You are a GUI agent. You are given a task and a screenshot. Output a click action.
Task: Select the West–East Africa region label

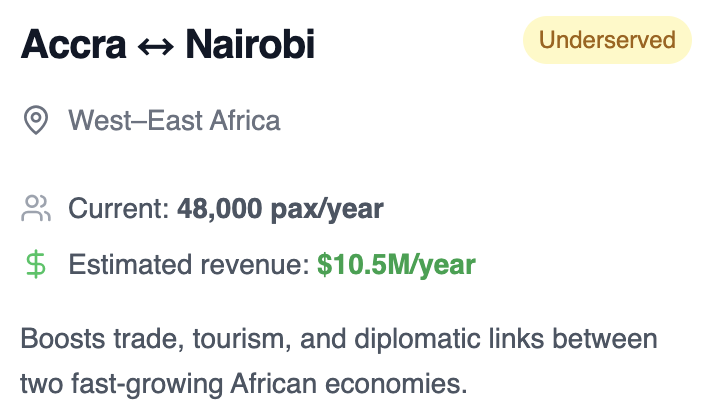(174, 120)
